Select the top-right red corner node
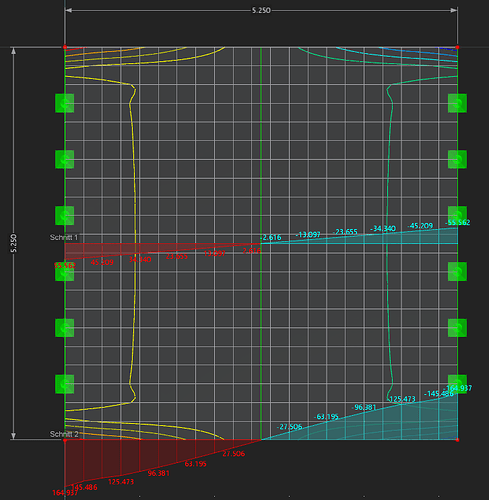489x500 pixels. [457, 47]
